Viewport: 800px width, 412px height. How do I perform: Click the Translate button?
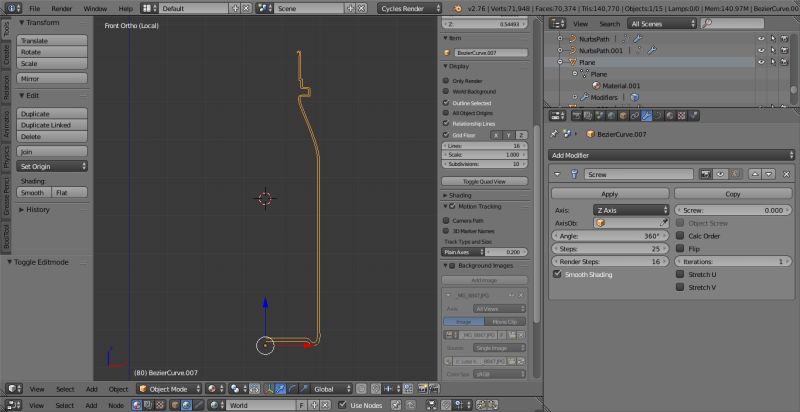tap(52, 41)
